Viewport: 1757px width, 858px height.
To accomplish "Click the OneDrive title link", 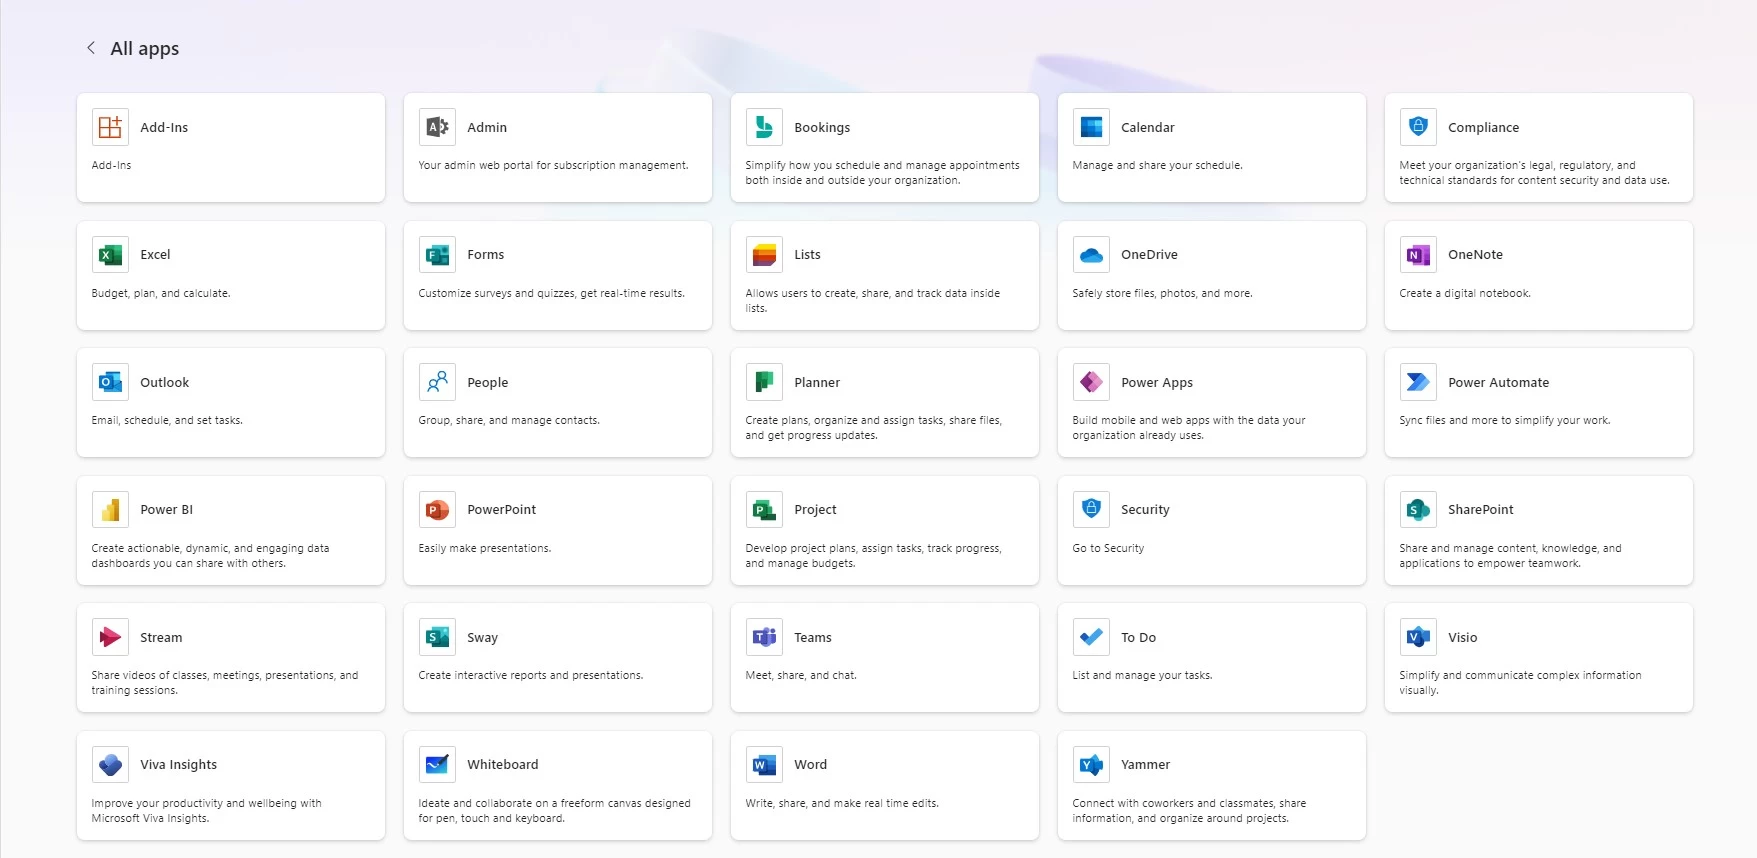I will (x=1149, y=255).
